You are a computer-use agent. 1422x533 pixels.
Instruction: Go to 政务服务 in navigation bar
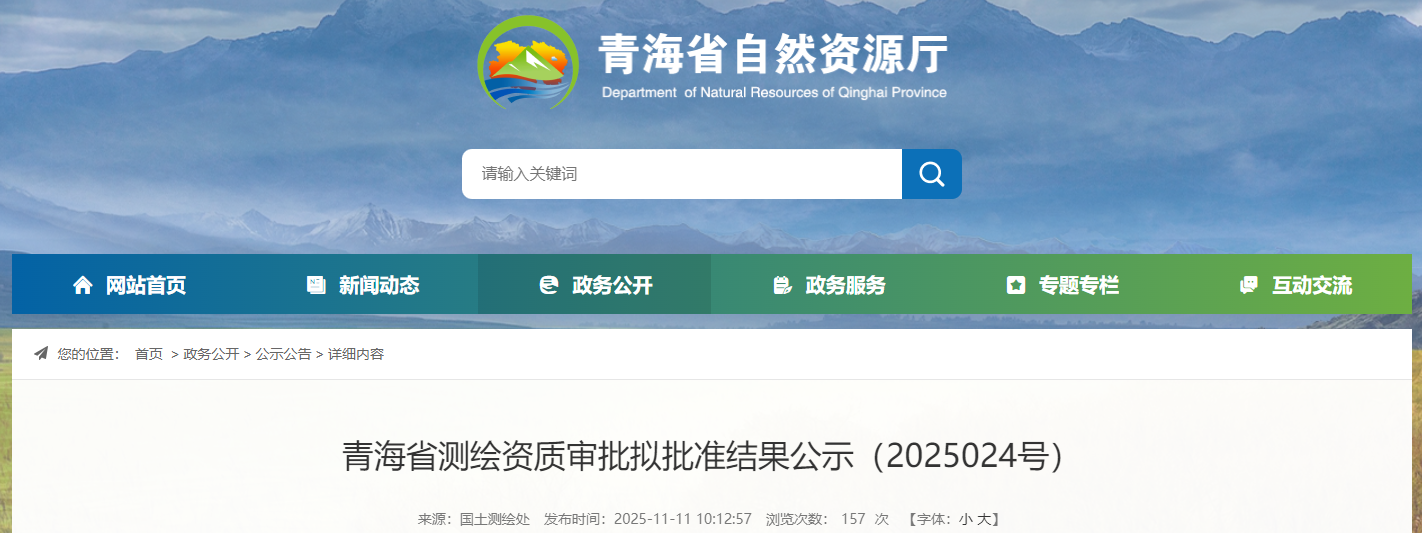pos(845,285)
